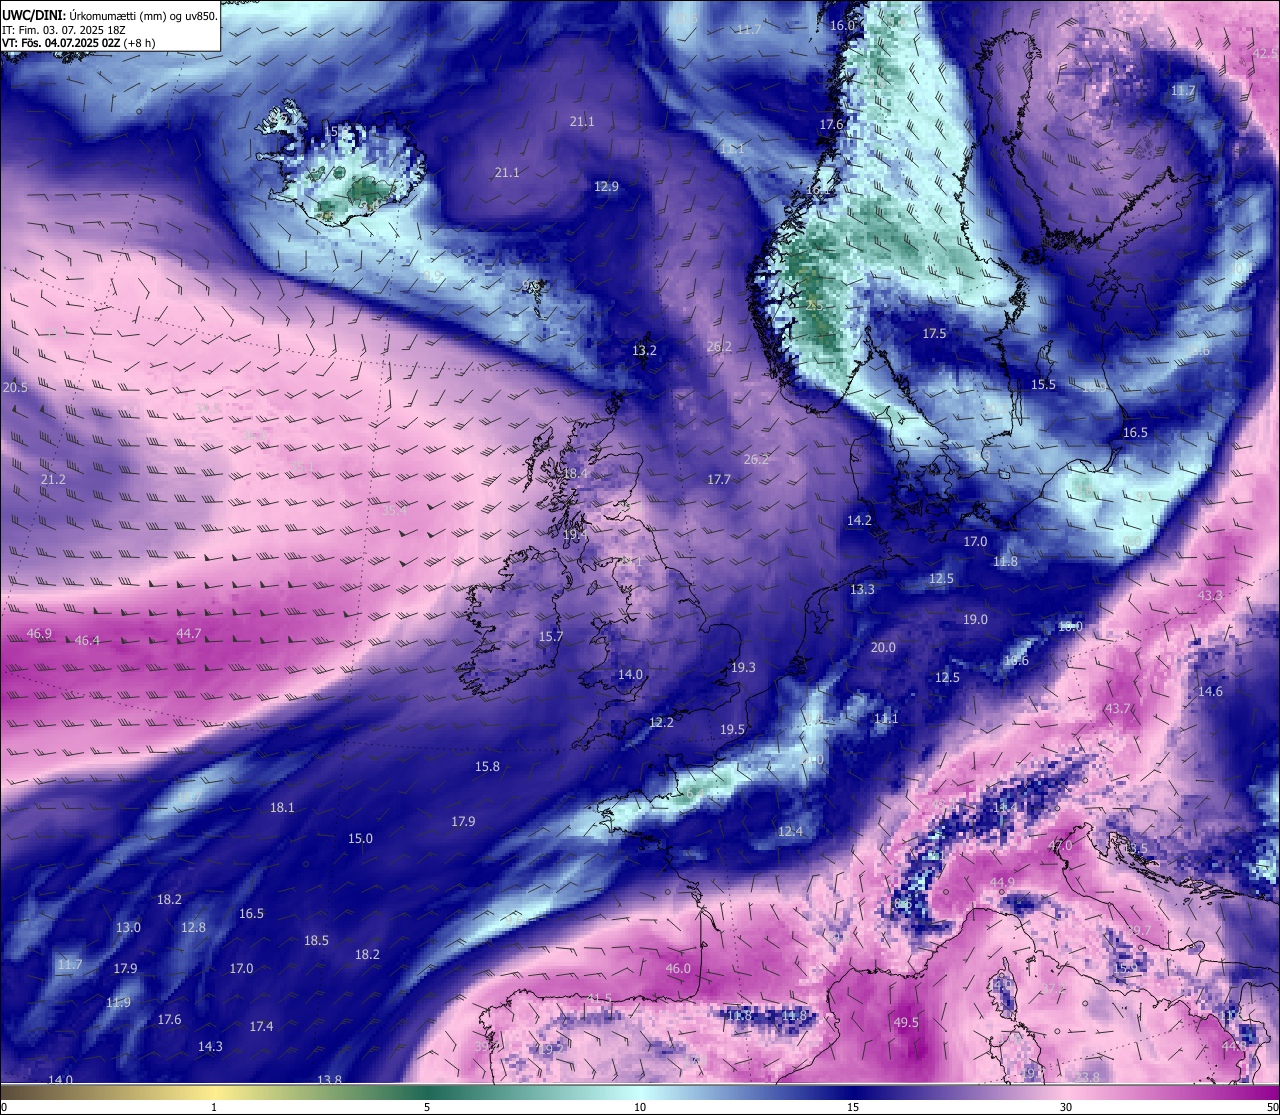The height and width of the screenshot is (1115, 1280).
Task: Click the map value 43.7
Action: pos(1117,709)
